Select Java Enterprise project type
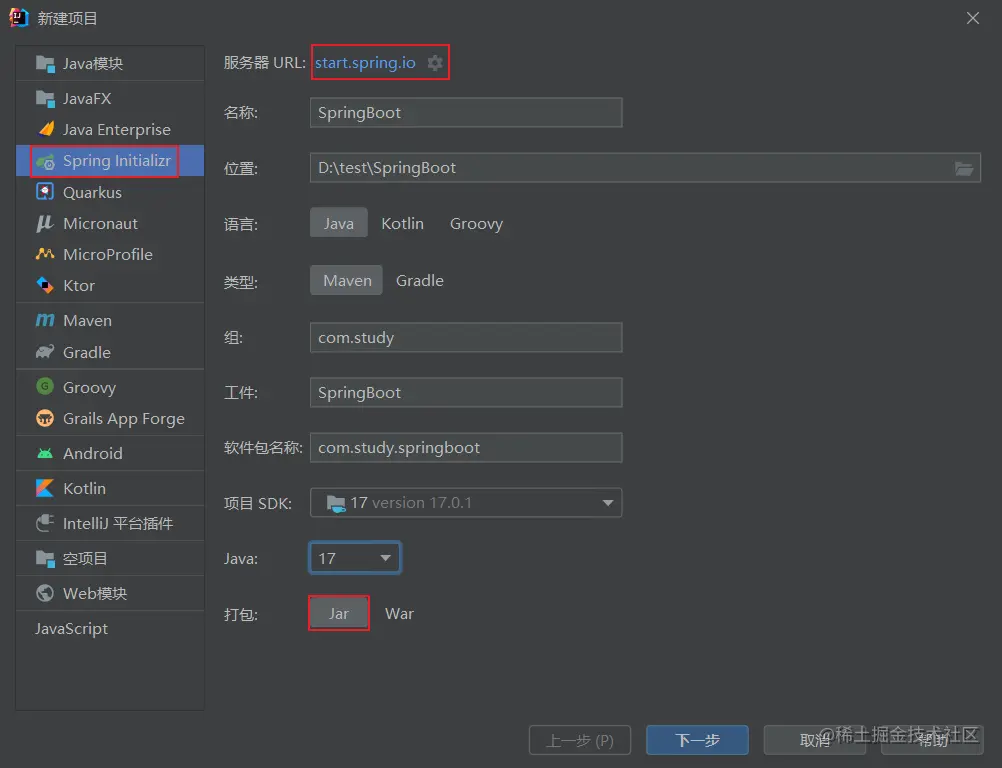 [x=110, y=129]
